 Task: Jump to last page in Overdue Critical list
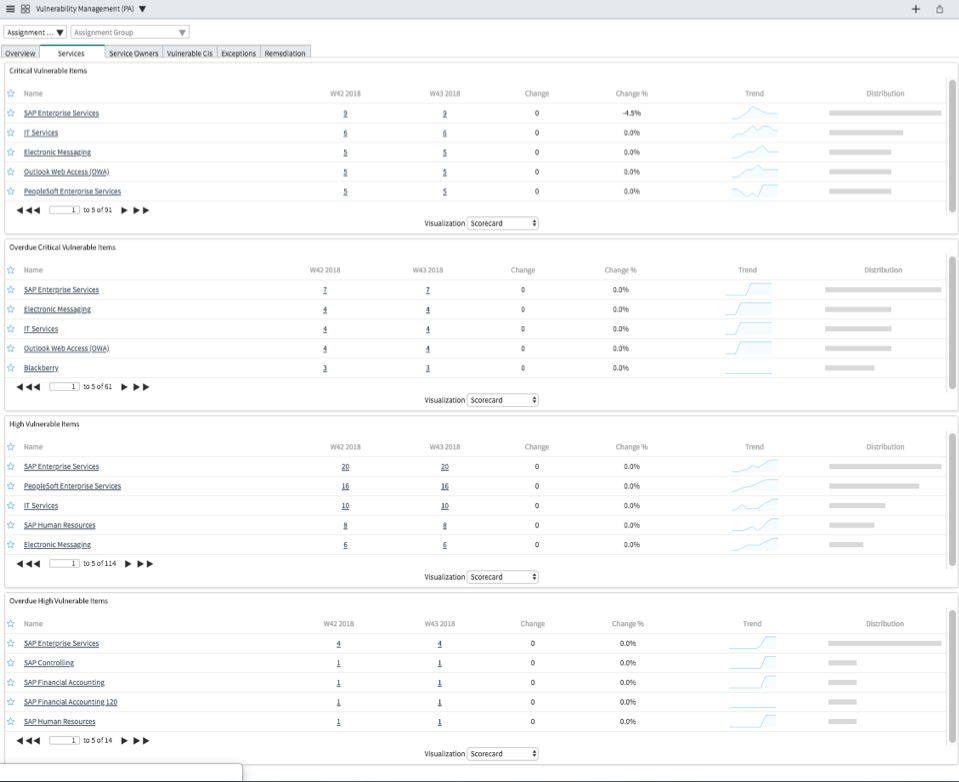pos(141,387)
